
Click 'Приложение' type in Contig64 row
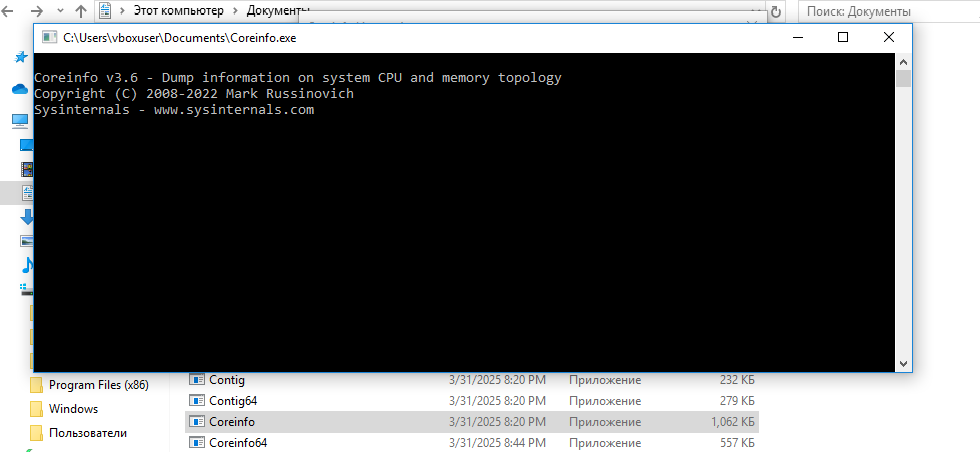[605, 400]
